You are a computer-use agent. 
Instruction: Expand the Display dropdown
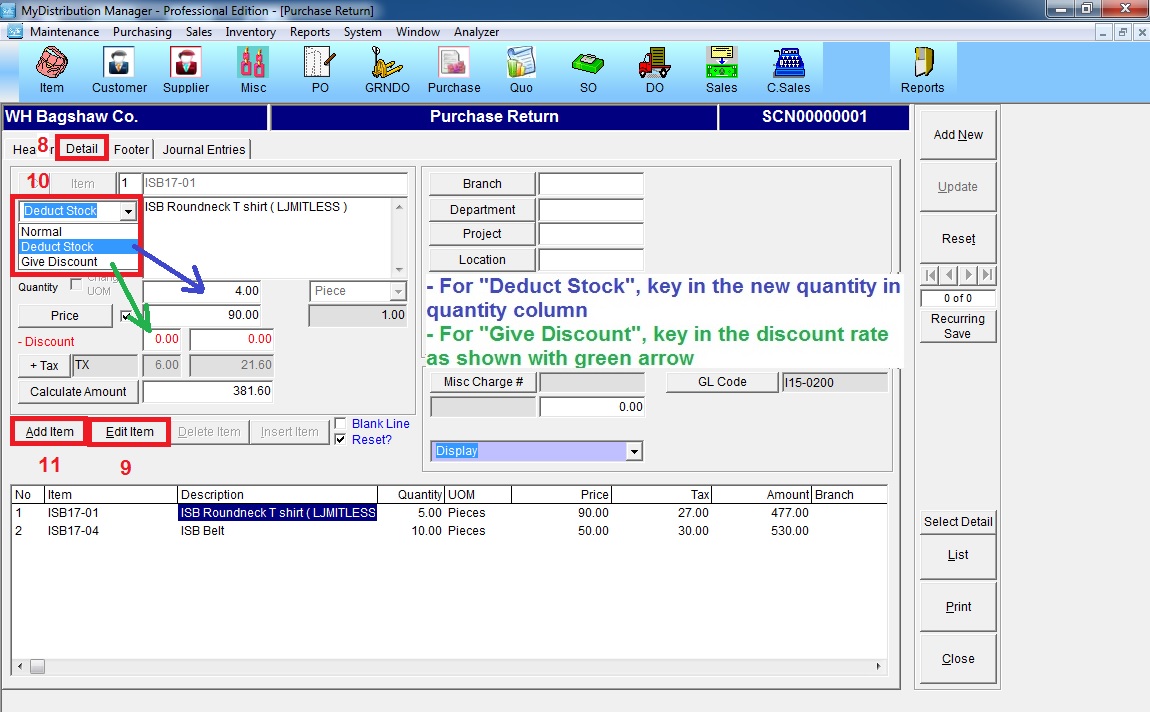(633, 452)
